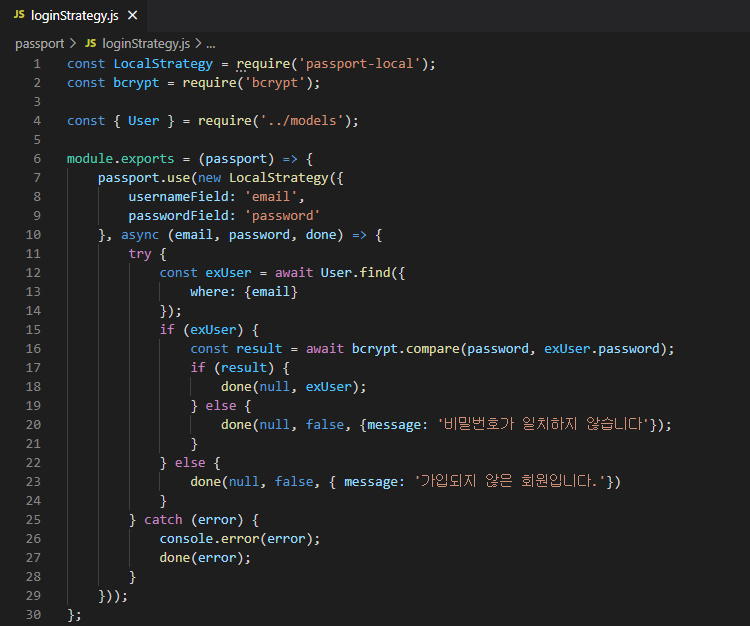Click passwordField property
This screenshot has height=626, width=750.
click(x=179, y=216)
